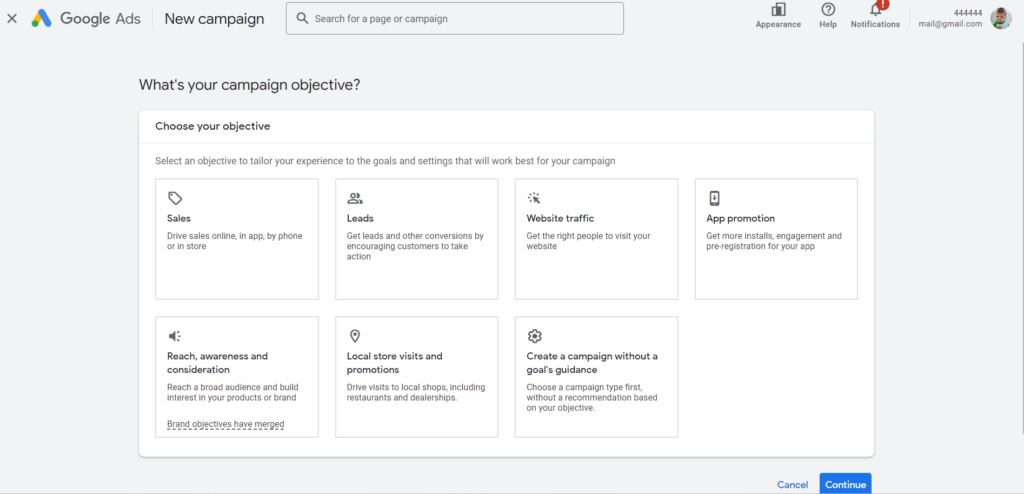Click the Sales price tag icon
The width and height of the screenshot is (1024, 494).
coord(175,198)
